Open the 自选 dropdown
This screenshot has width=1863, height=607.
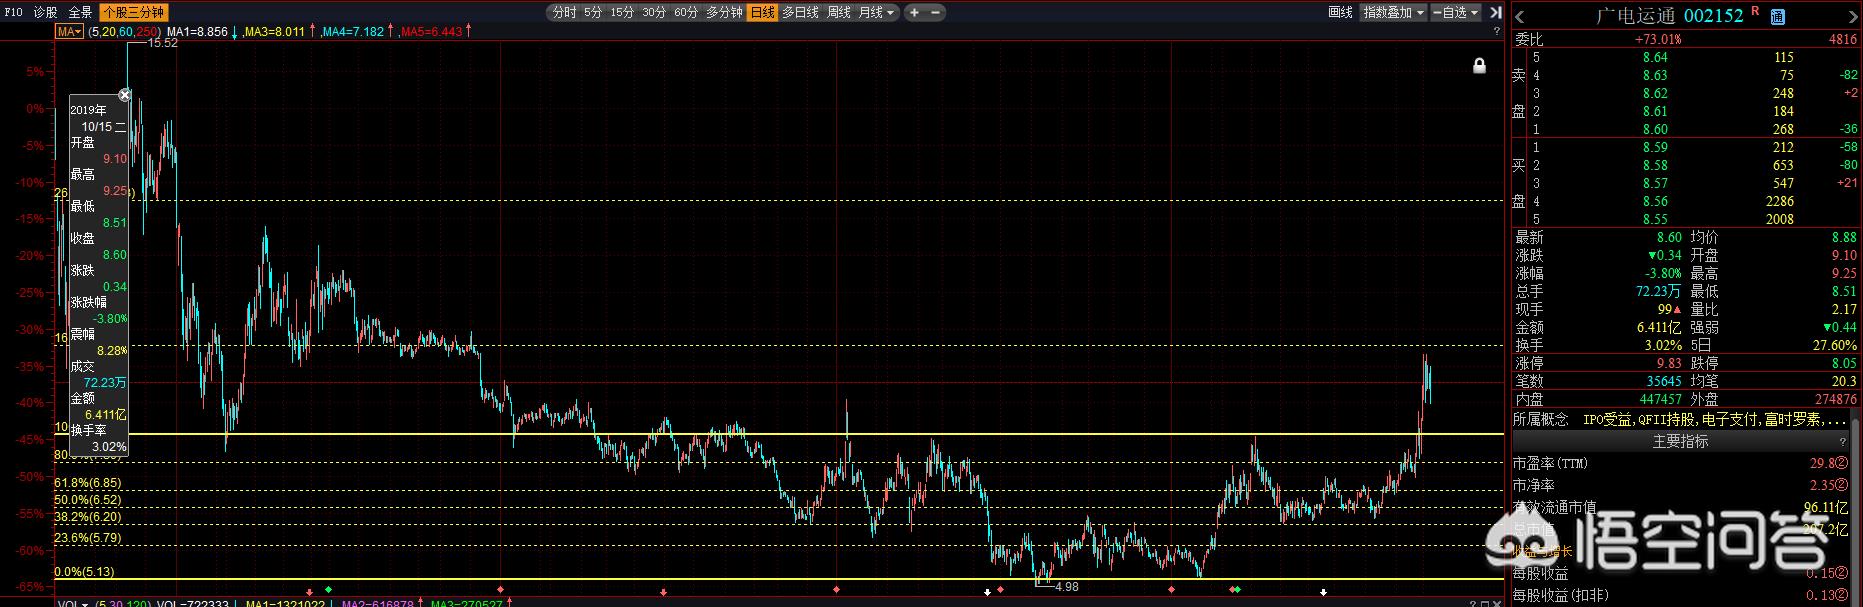pos(1457,13)
